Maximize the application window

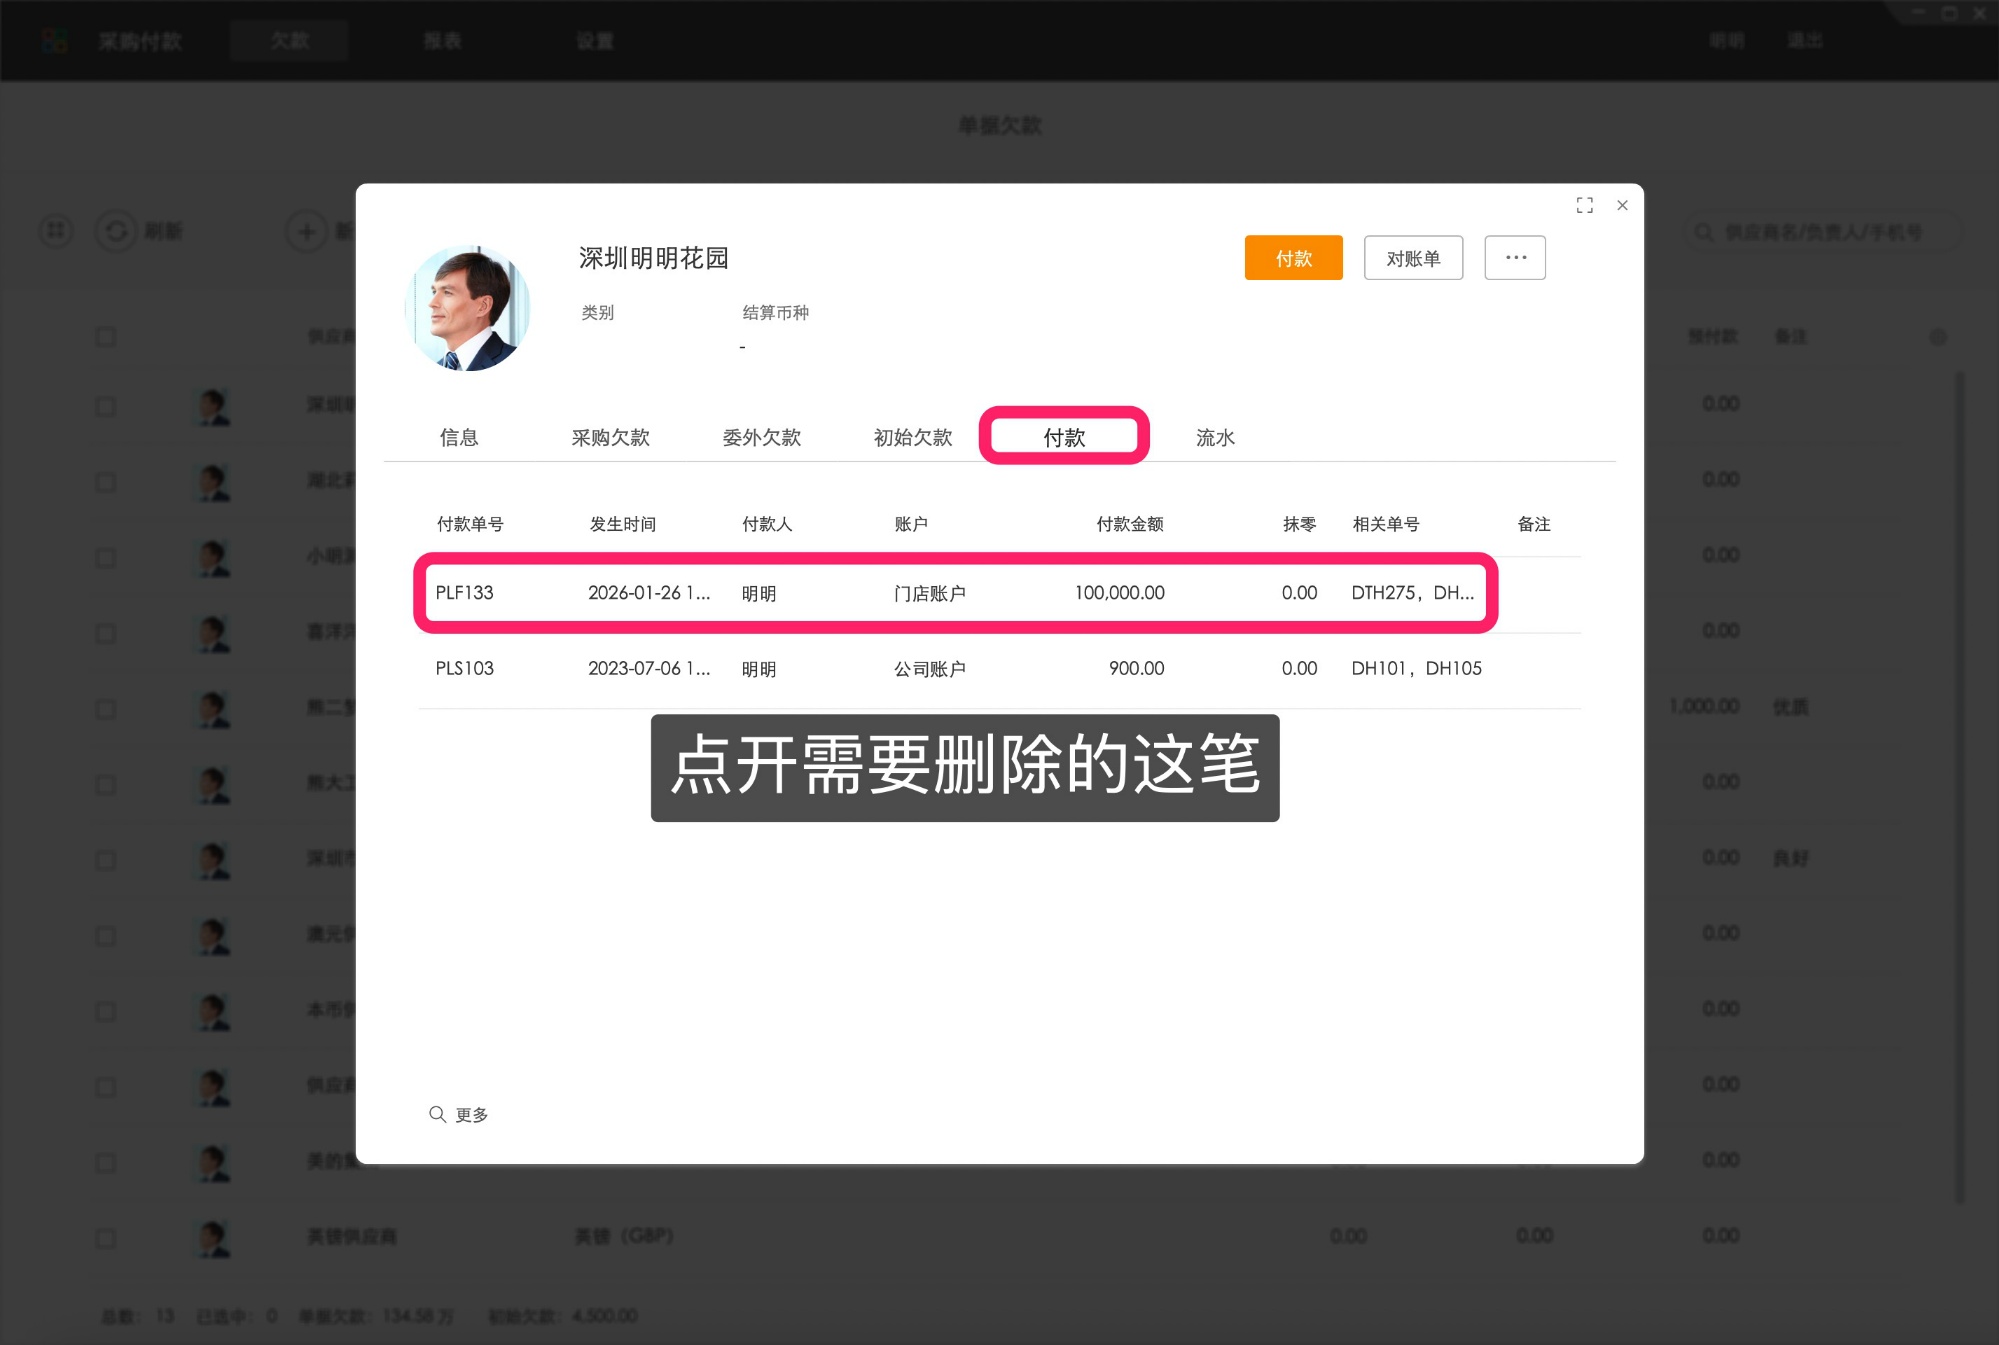pos(1949,13)
